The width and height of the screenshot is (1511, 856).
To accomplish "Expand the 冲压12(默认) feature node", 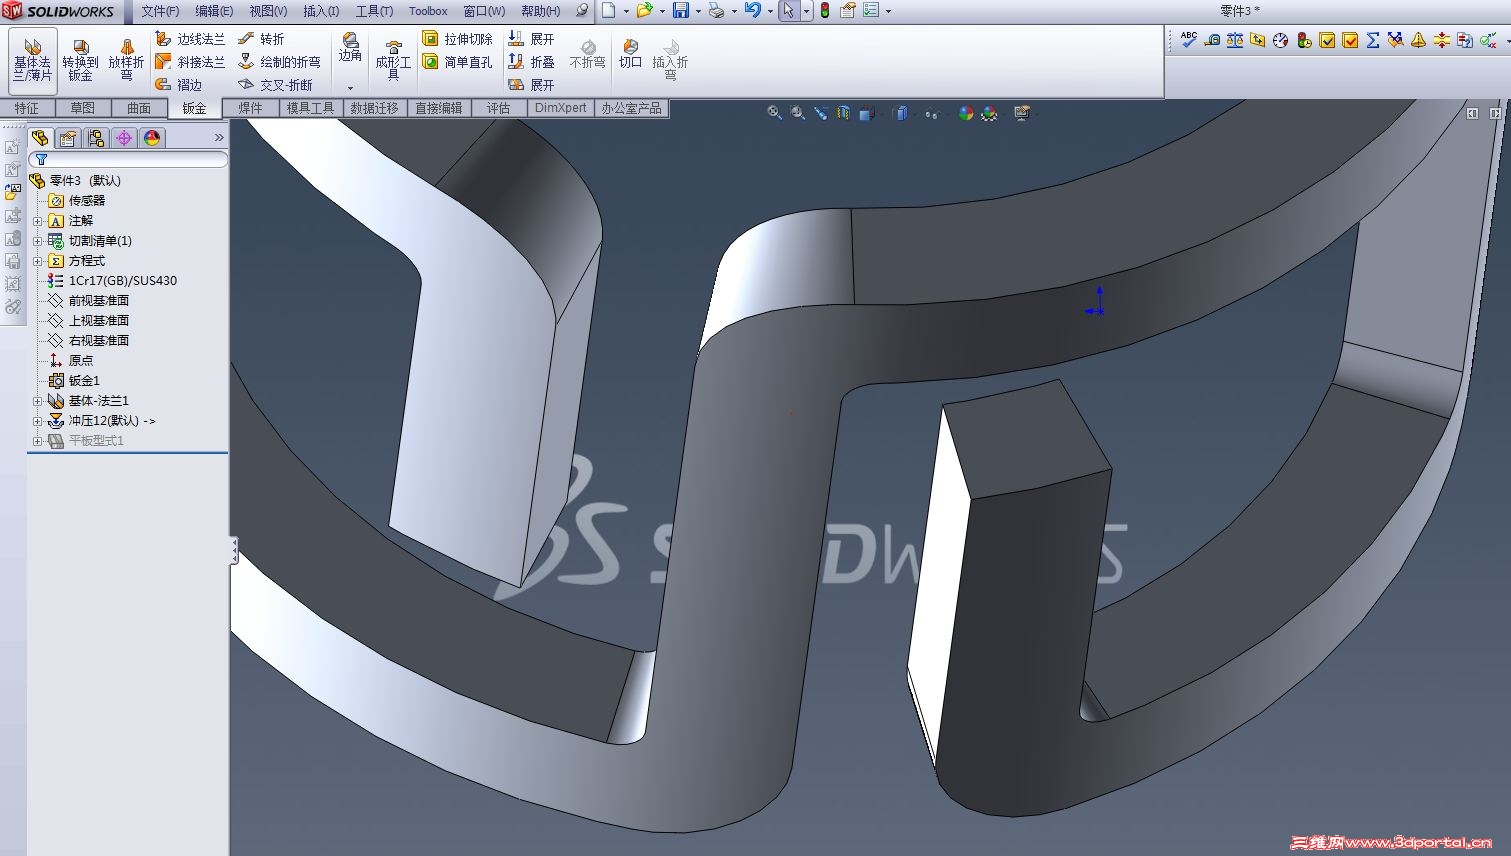I will [x=38, y=421].
